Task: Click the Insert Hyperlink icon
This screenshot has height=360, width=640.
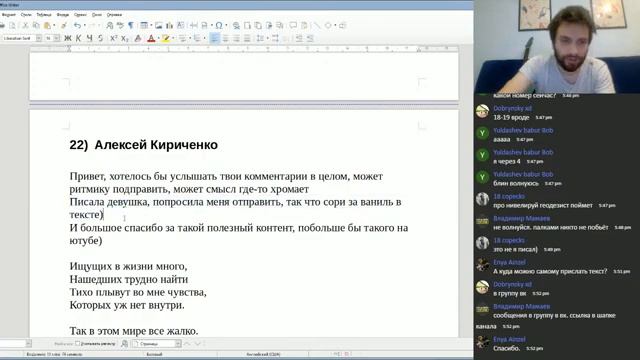Action: pos(236,26)
